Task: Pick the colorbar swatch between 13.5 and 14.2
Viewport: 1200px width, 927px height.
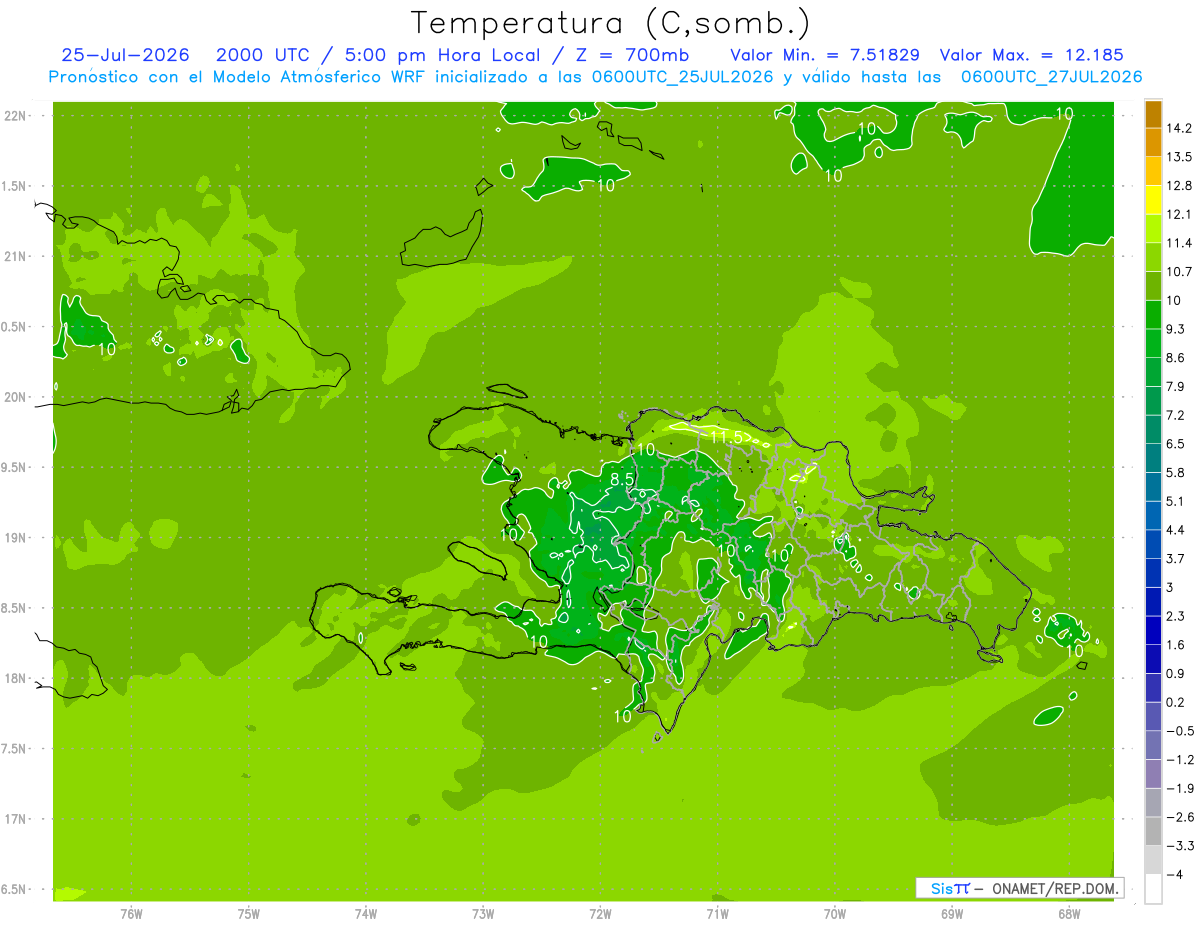Action: [x=1153, y=143]
